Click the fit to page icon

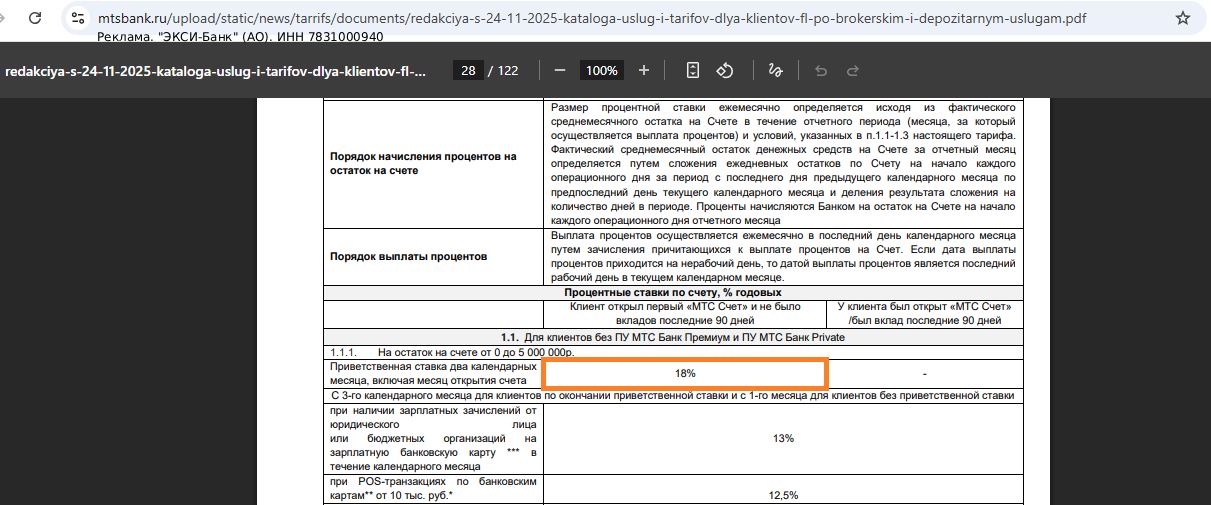(x=693, y=70)
